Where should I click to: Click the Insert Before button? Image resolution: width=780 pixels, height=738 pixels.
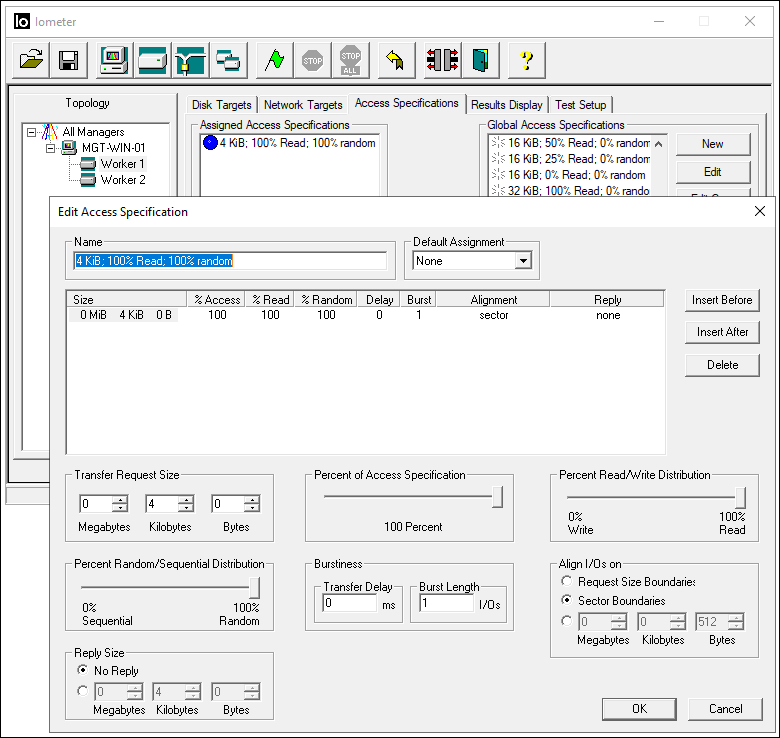722,300
